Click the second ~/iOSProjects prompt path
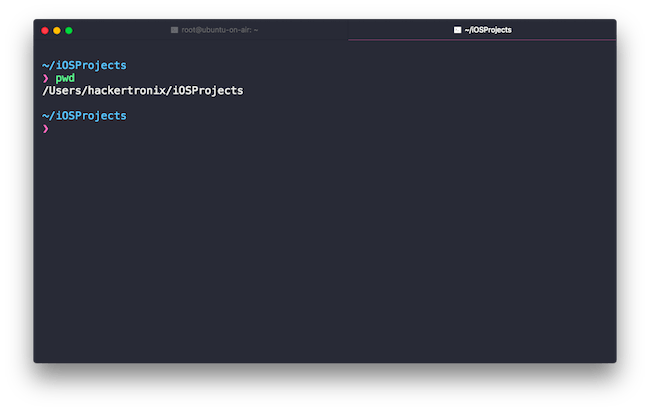650x411 pixels. [x=84, y=116]
